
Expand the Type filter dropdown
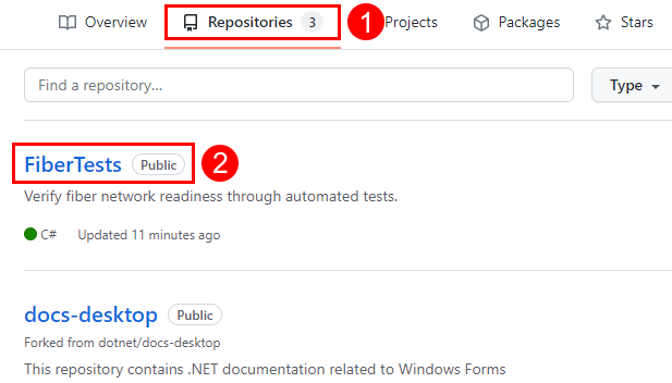point(632,85)
